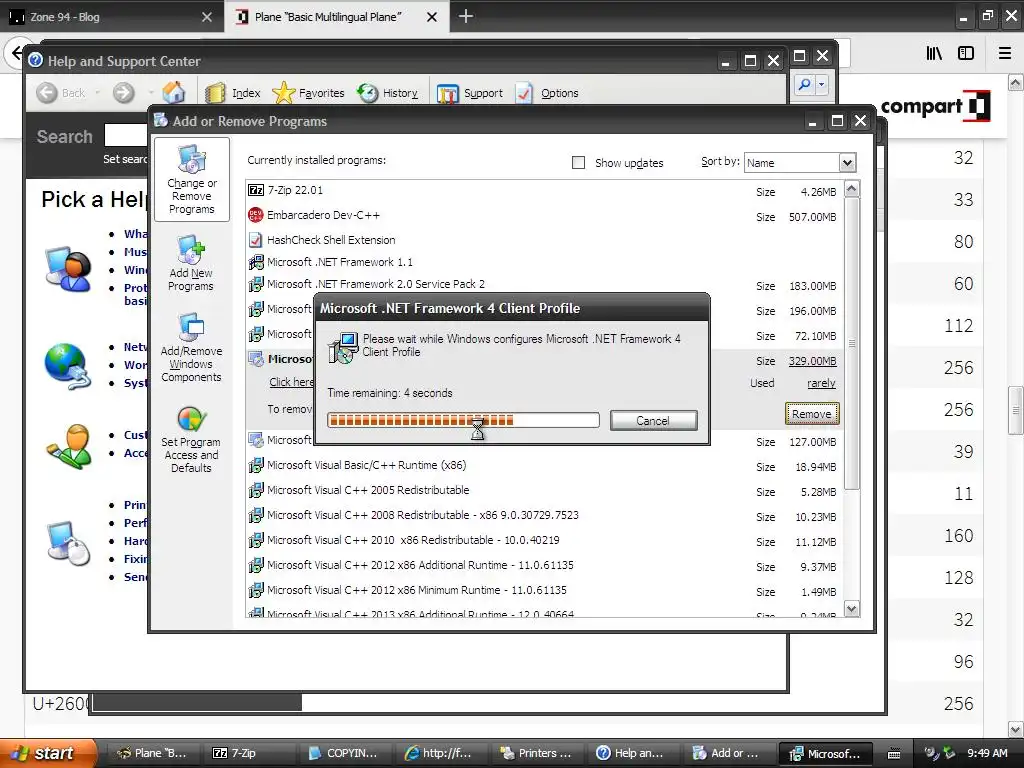
Task: Open Index in Help and Support toolbar
Action: pos(233,93)
